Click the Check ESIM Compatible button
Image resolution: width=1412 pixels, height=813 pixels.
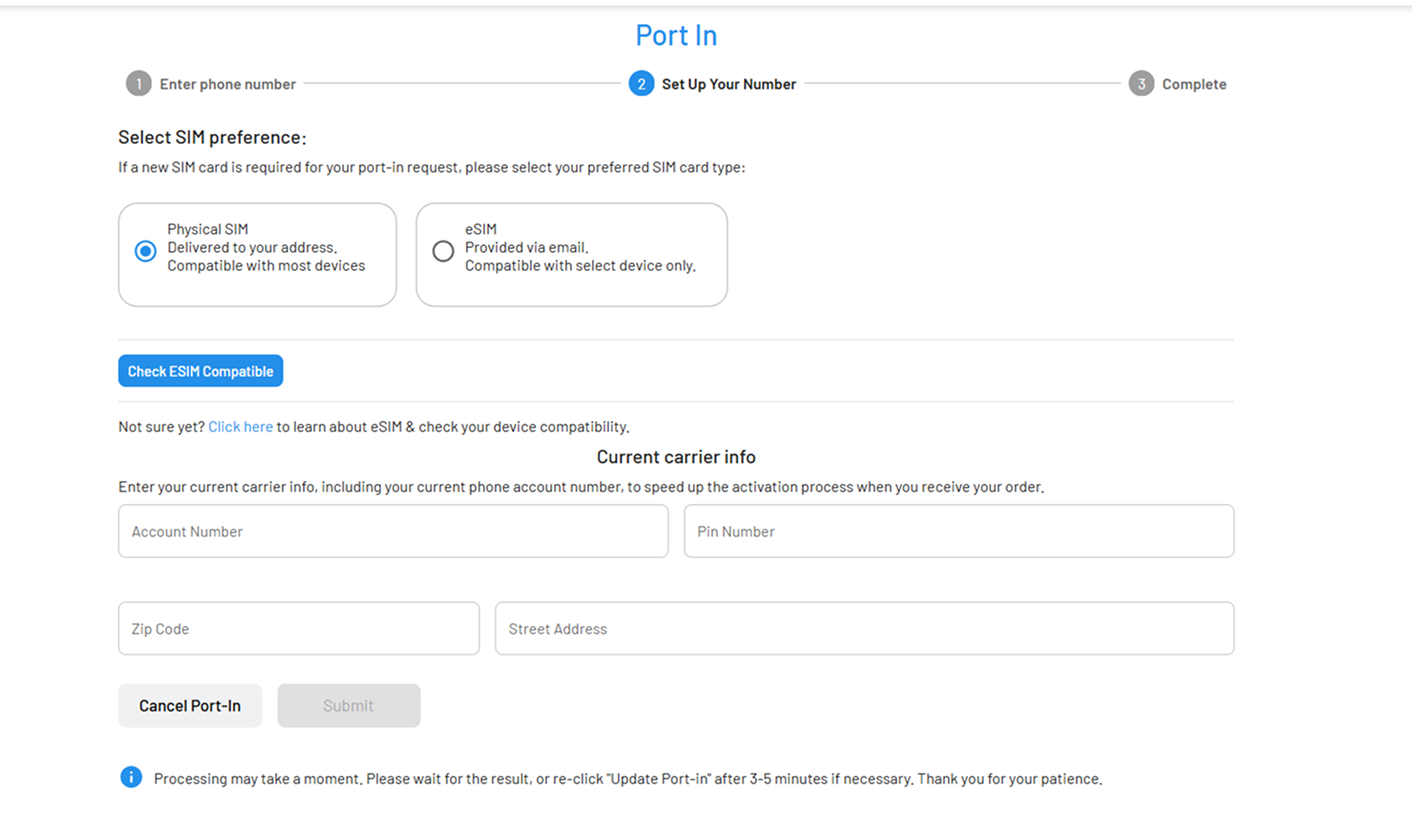(x=200, y=370)
